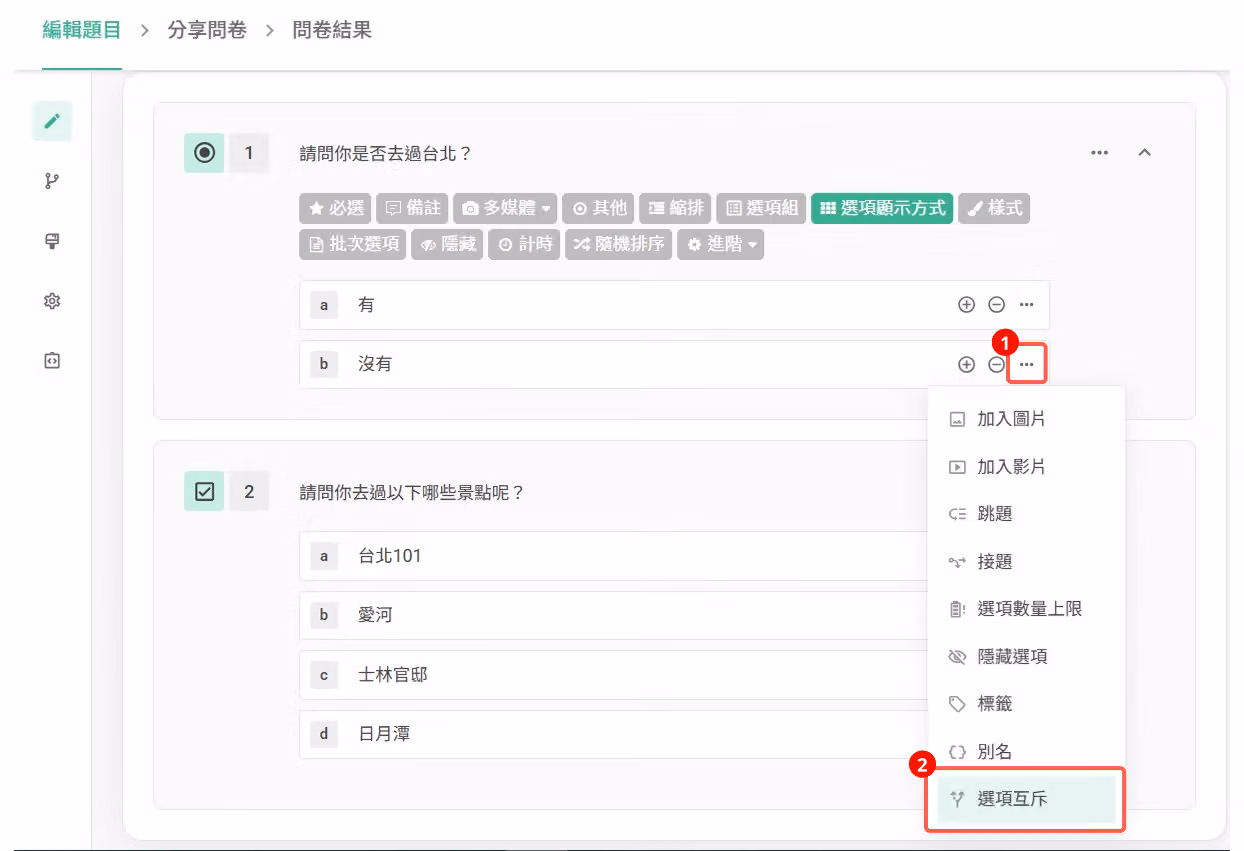Click letter badge a of 台北101
The image size is (1244, 851).
coord(324,556)
